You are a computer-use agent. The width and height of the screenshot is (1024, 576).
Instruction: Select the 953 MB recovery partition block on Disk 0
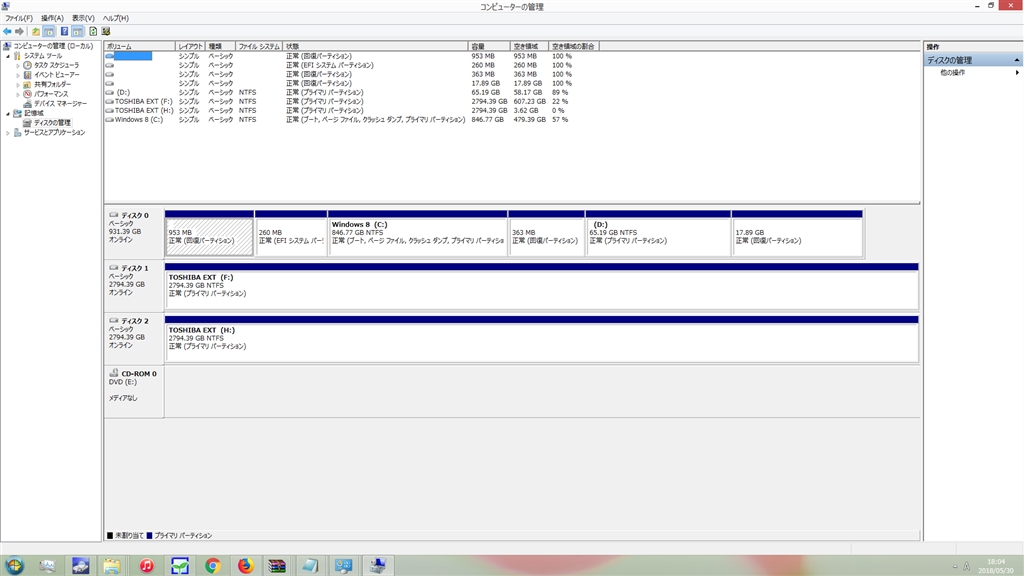(209, 233)
